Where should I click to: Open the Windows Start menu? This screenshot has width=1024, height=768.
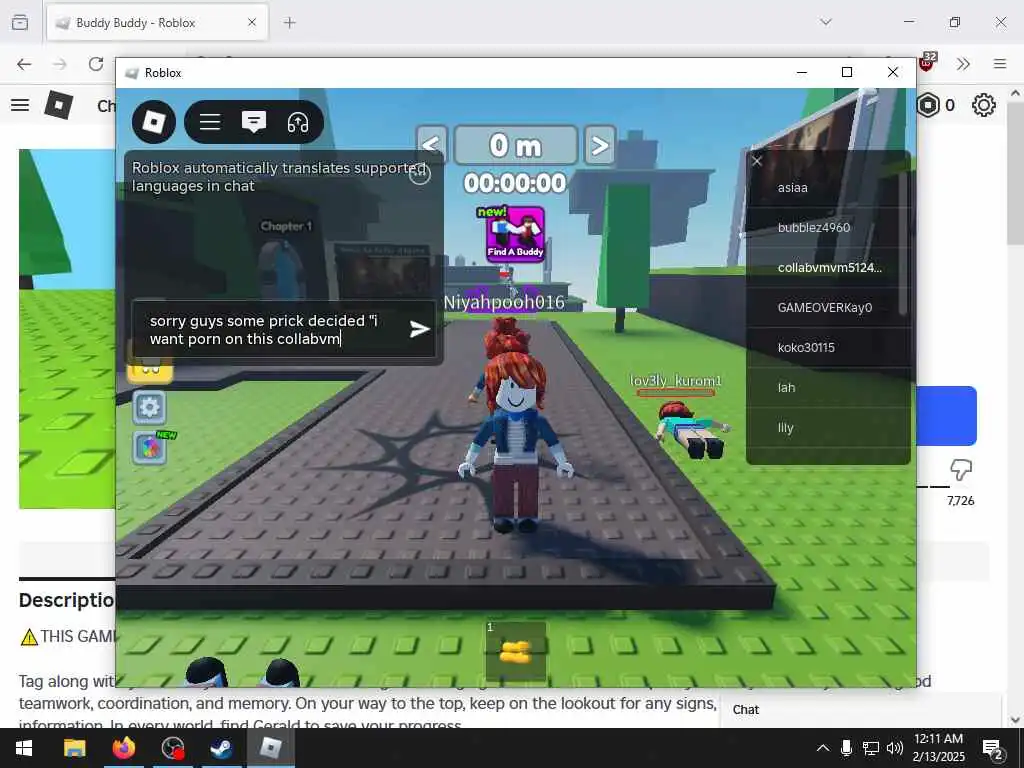coord(24,748)
